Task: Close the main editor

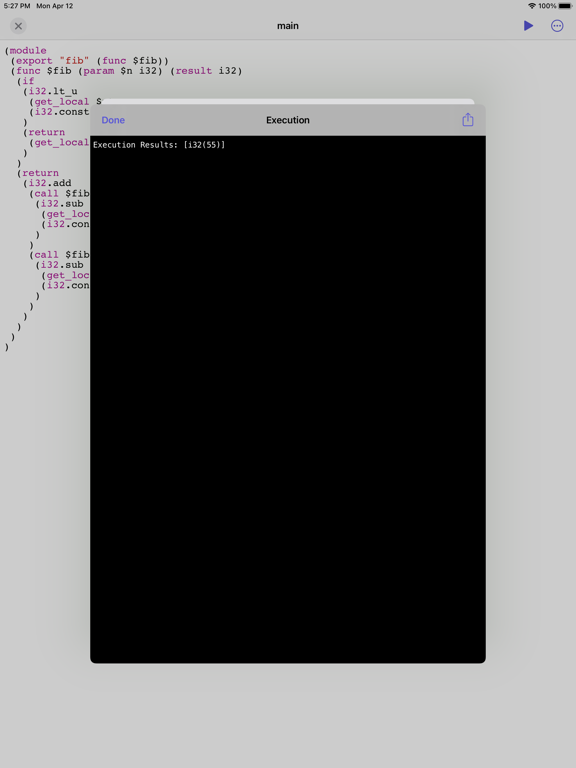Action: [x=18, y=26]
